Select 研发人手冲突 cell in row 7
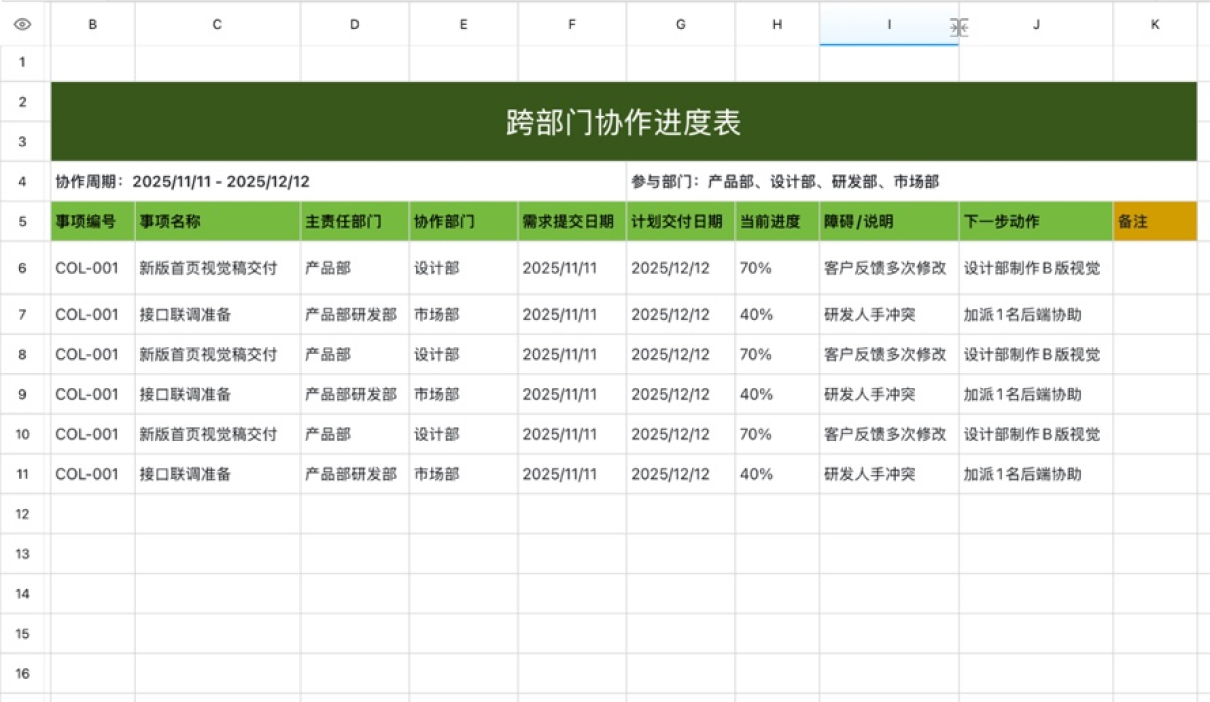 [x=889, y=314]
